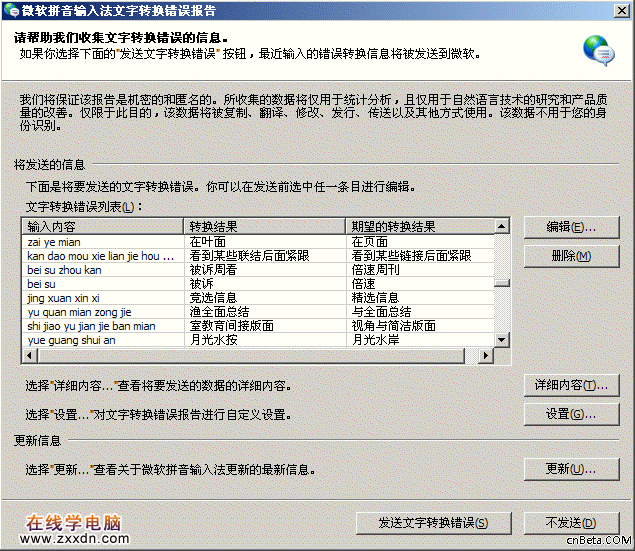The width and height of the screenshot is (635, 551).
Task: Click the conversion result '看到某些联结后面紧跟'
Action: pos(249,256)
